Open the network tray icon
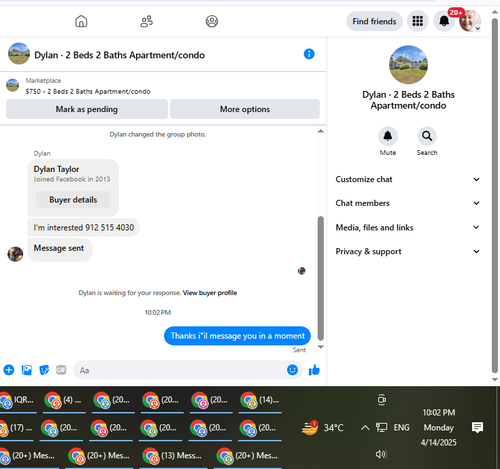This screenshot has width=500, height=469. click(x=381, y=428)
